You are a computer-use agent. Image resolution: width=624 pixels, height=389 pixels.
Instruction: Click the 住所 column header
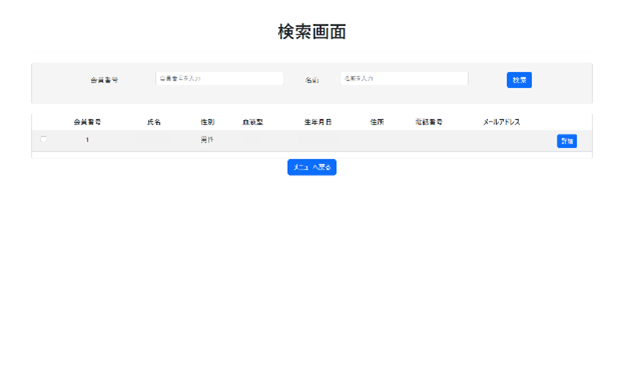pos(377,122)
